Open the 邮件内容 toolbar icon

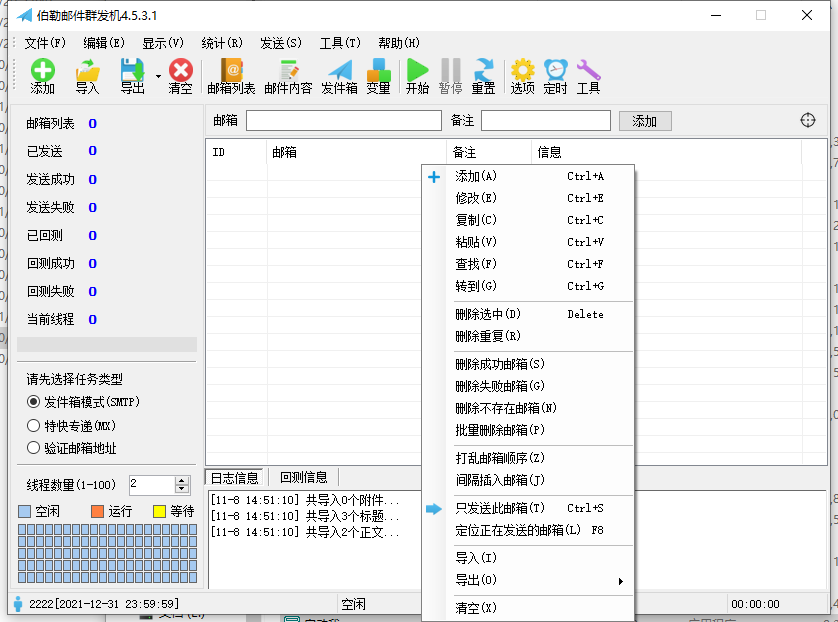[288, 76]
